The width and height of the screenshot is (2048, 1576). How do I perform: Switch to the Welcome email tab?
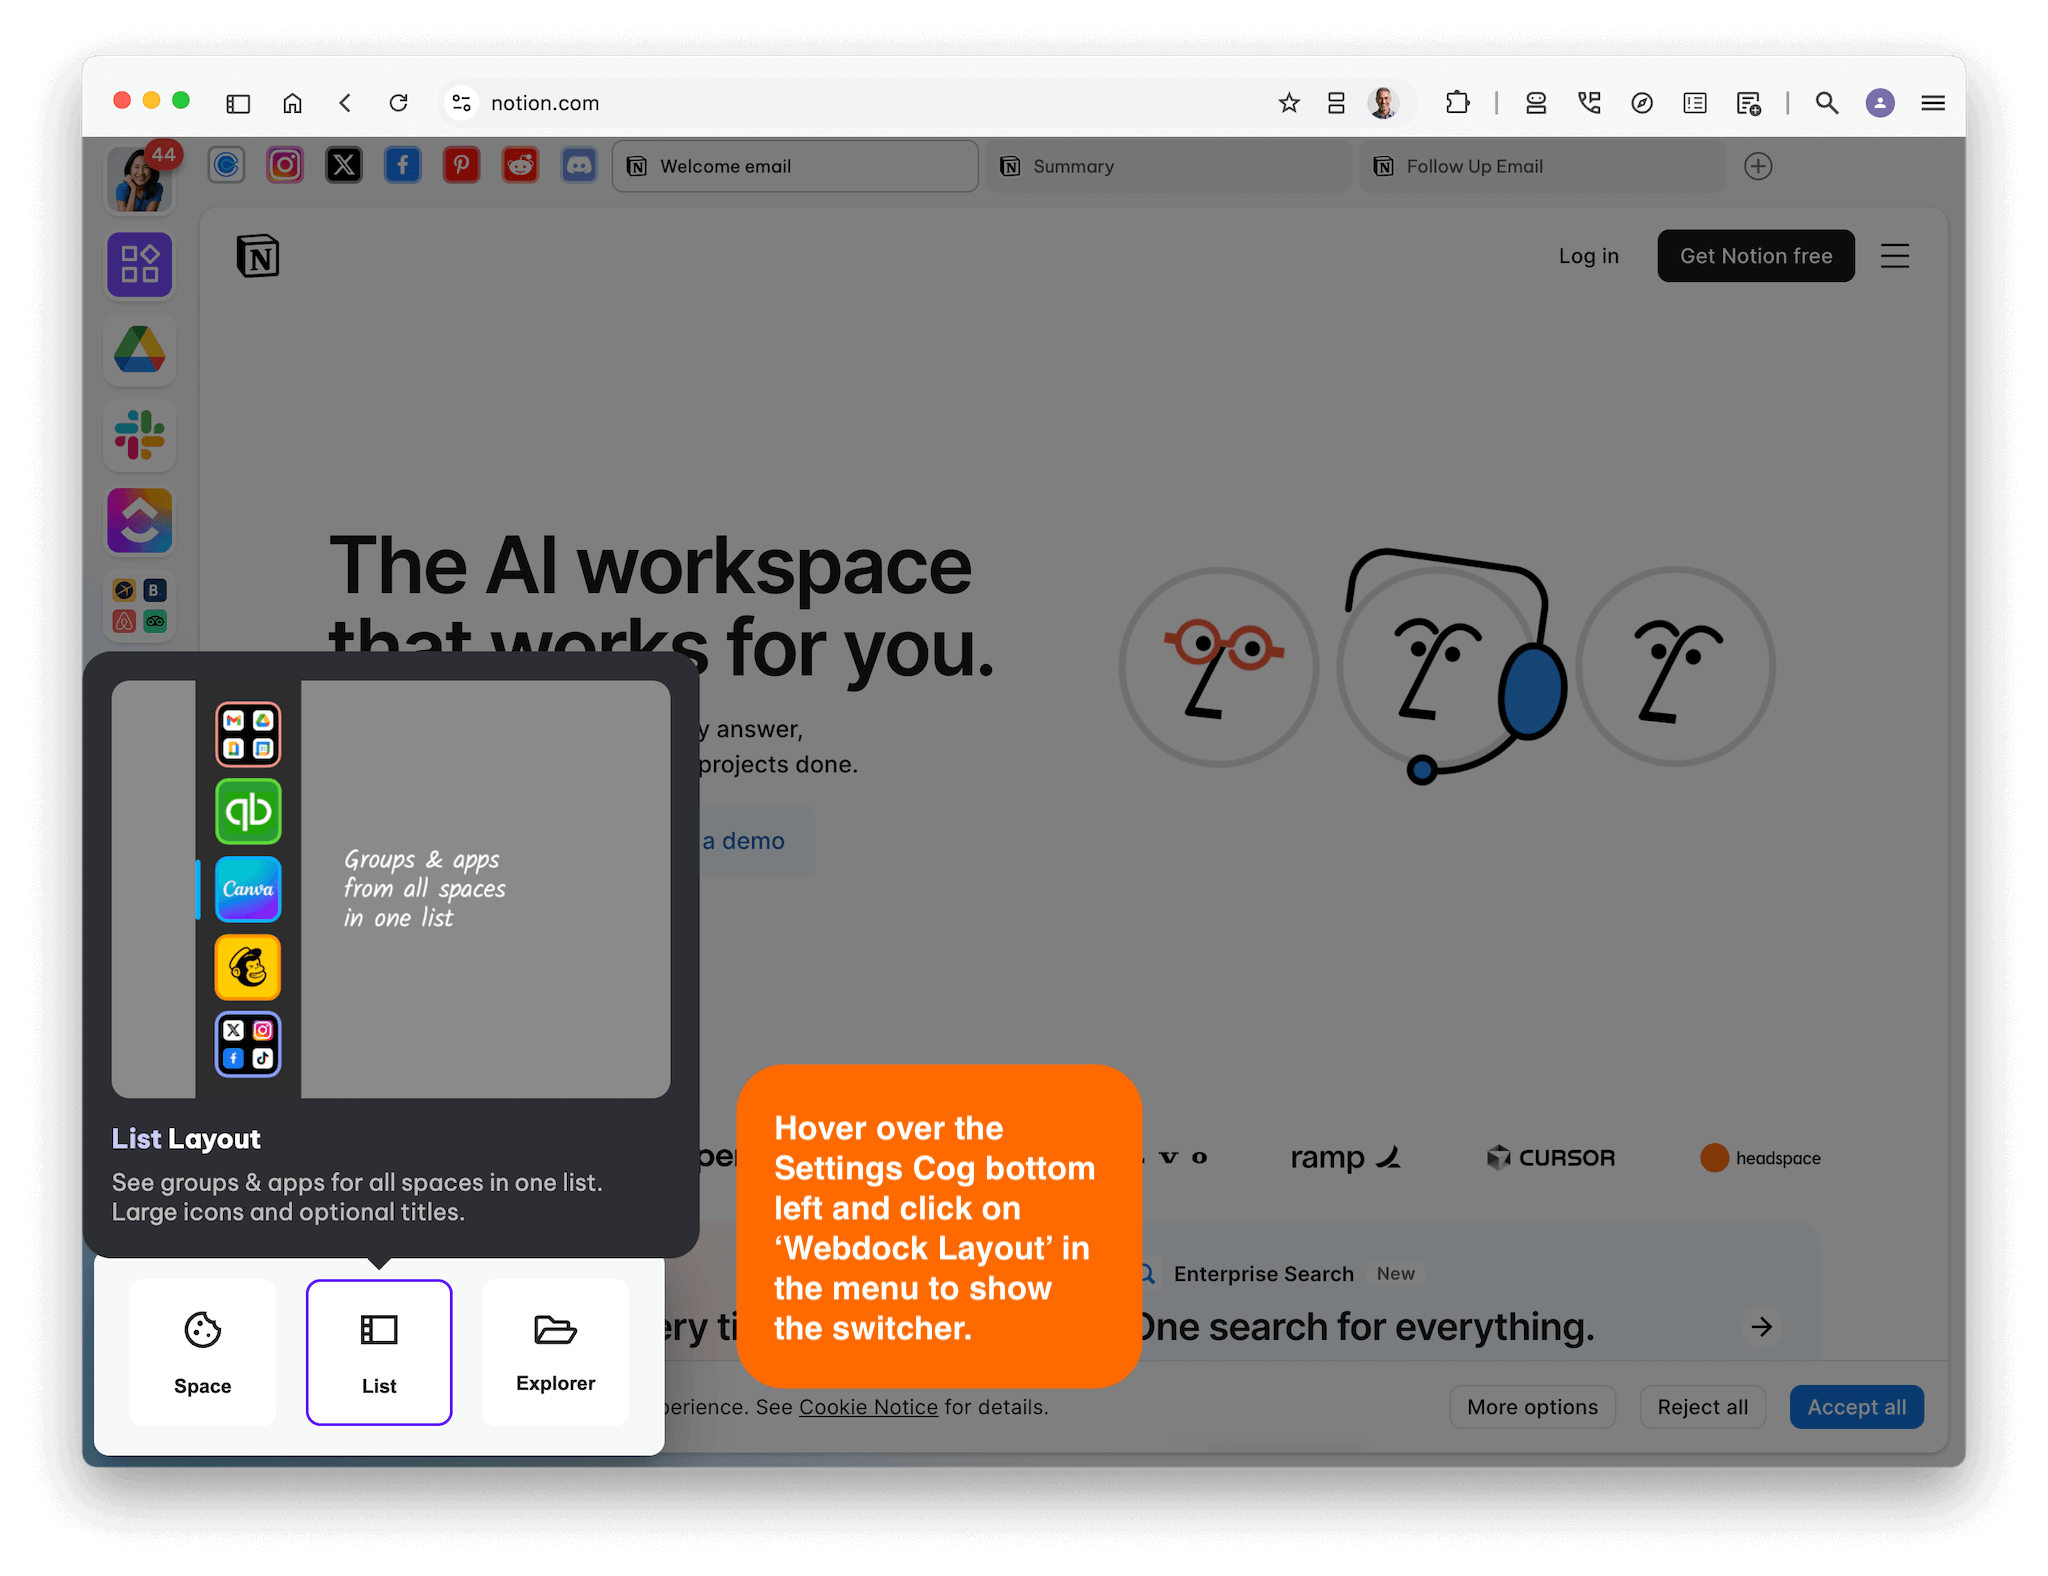(795, 166)
